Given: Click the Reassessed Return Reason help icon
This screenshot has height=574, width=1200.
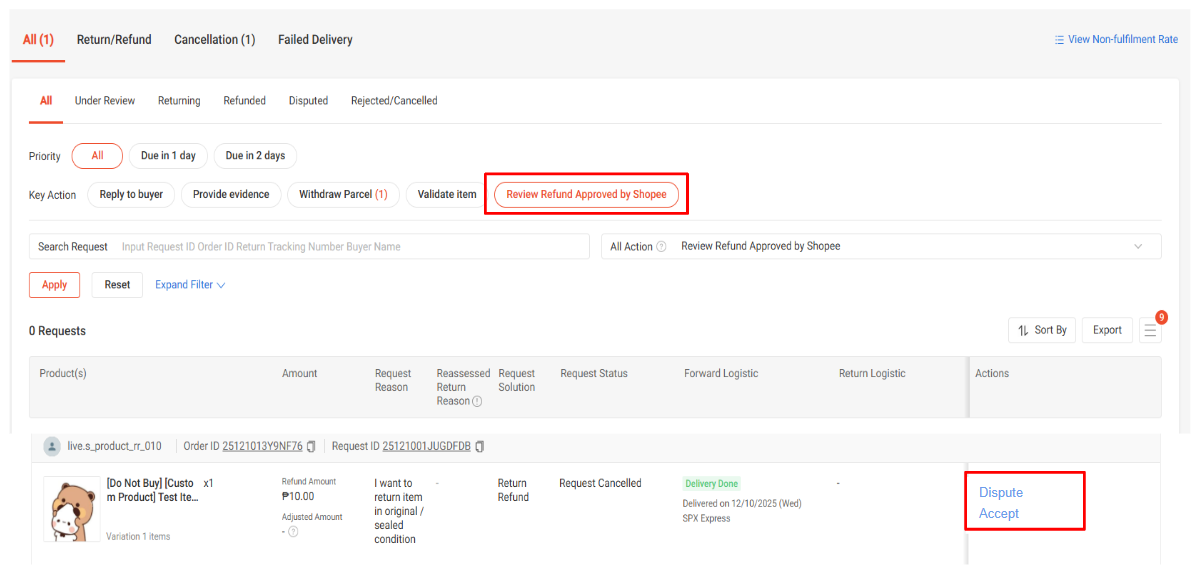Looking at the screenshot, I should [x=477, y=401].
